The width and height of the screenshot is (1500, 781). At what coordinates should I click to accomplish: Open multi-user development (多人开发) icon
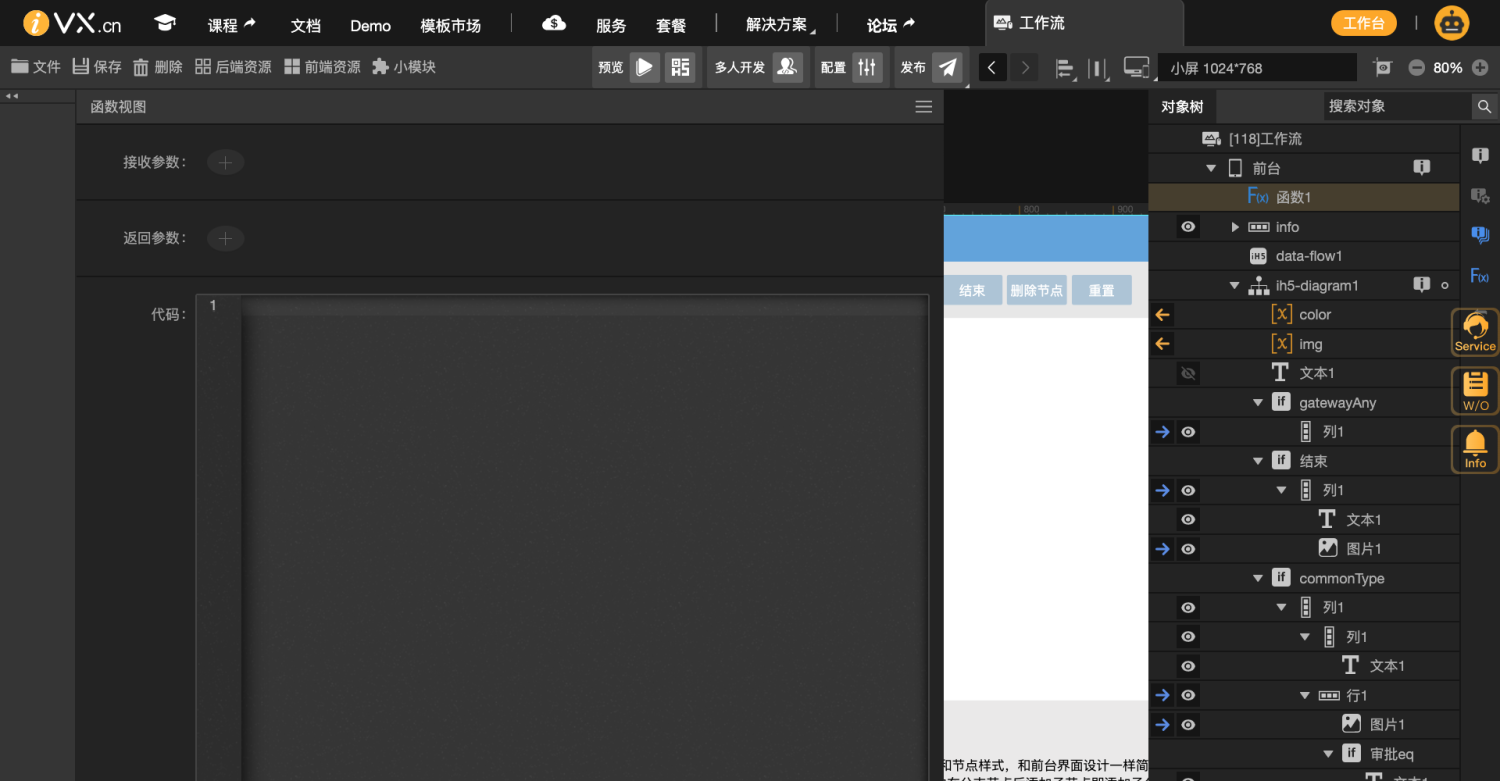[x=788, y=67]
